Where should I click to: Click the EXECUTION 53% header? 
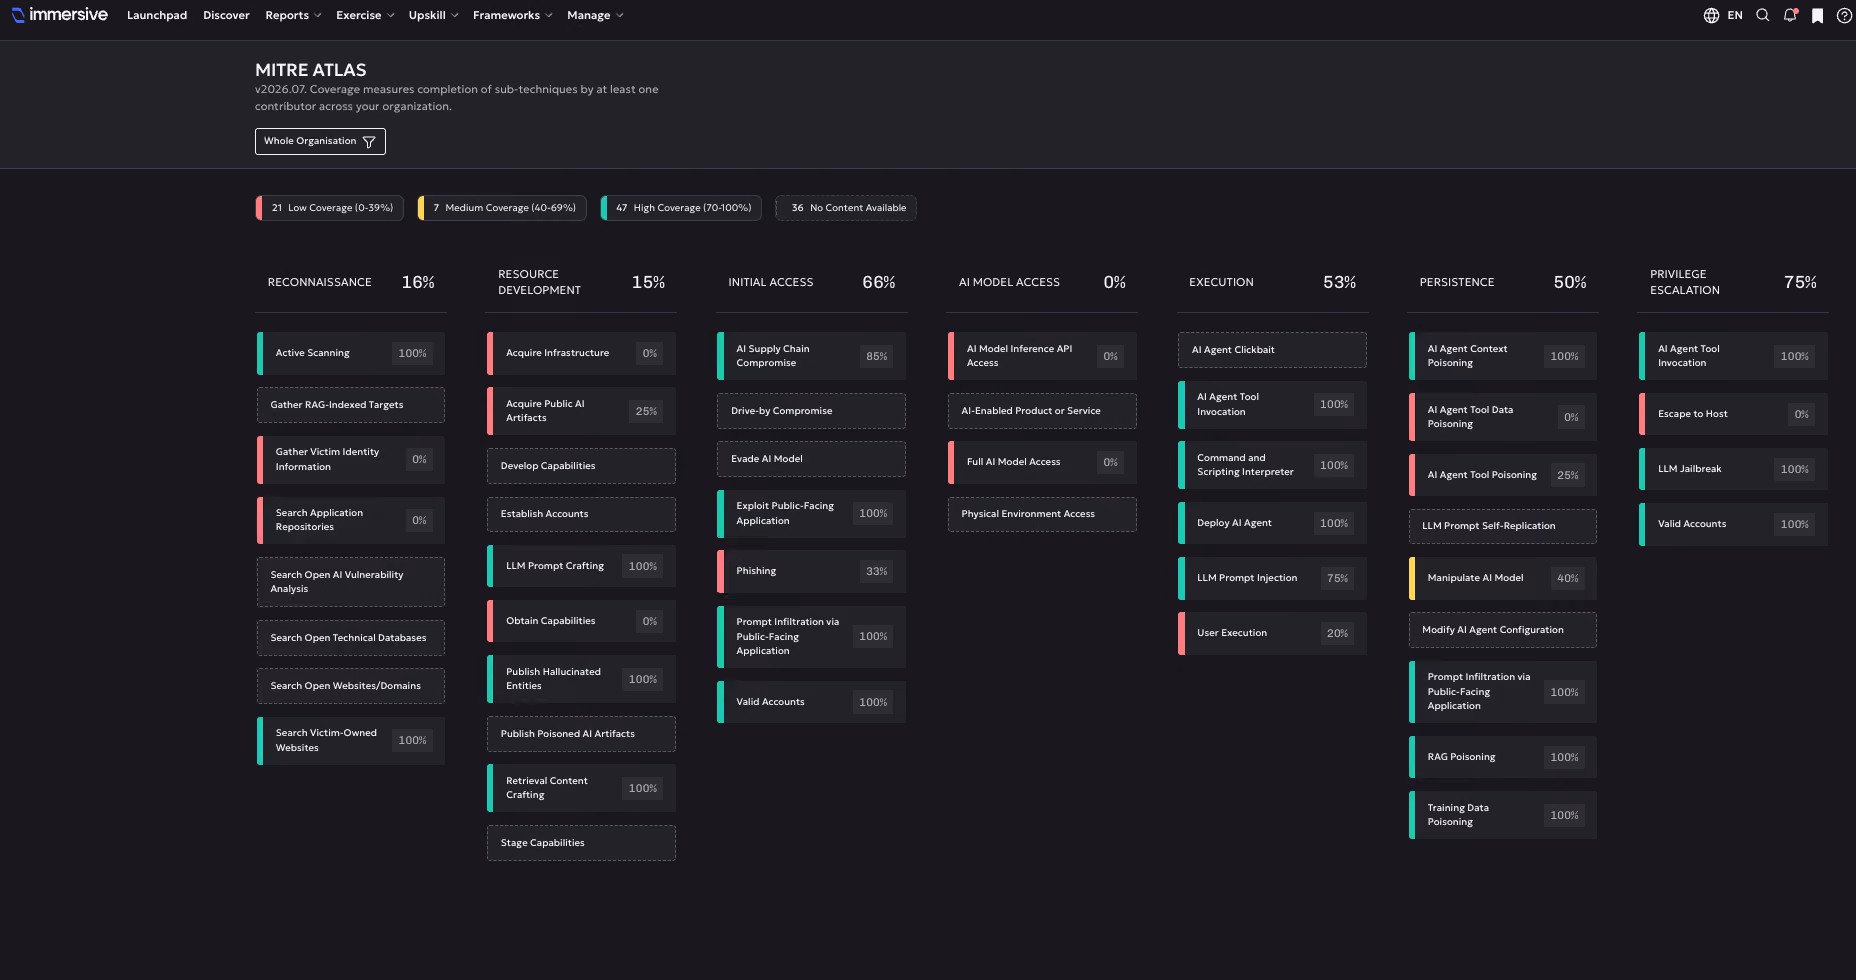pyautogui.click(x=1272, y=282)
